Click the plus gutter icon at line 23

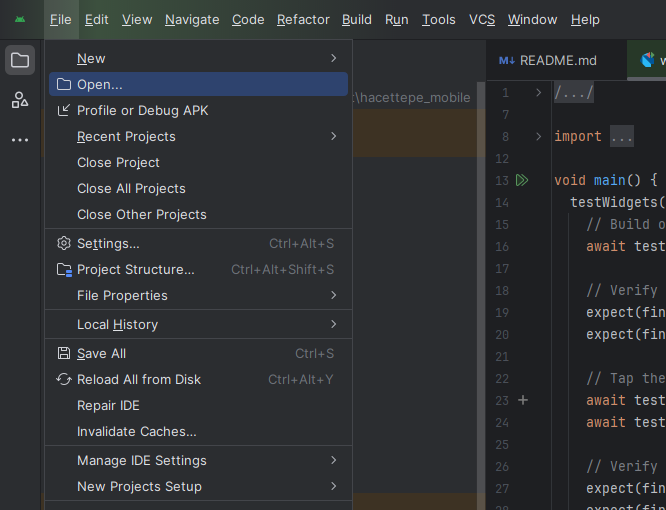click(x=523, y=400)
